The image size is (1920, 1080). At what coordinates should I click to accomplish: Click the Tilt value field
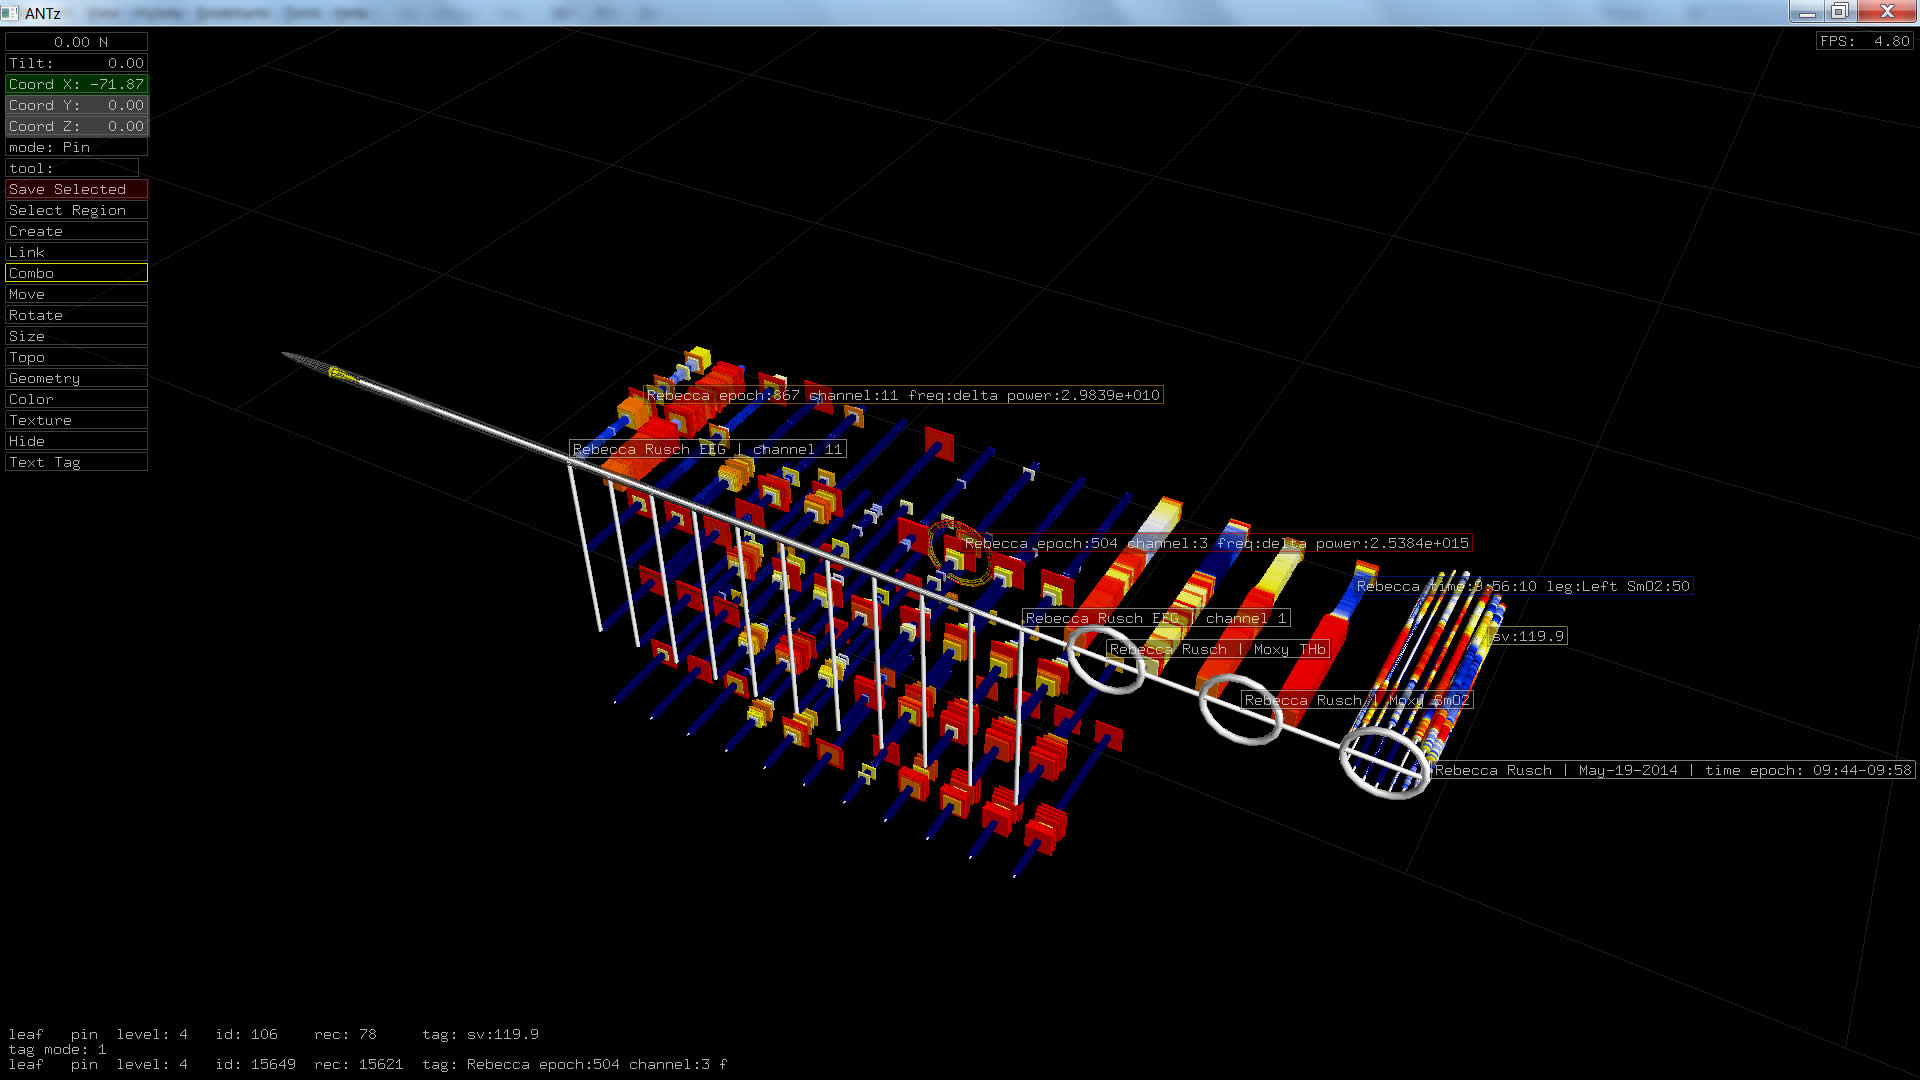click(x=76, y=63)
